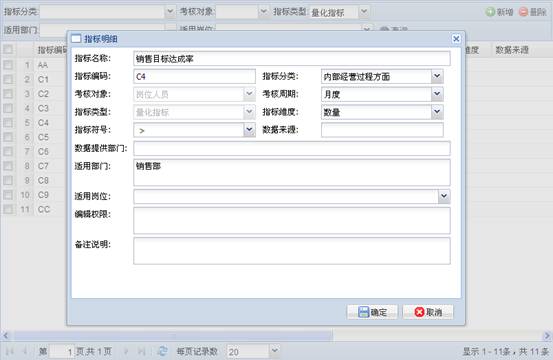The height and width of the screenshot is (360, 553).
Task: Check the checkbox for row C2
Action: pos(8,94)
